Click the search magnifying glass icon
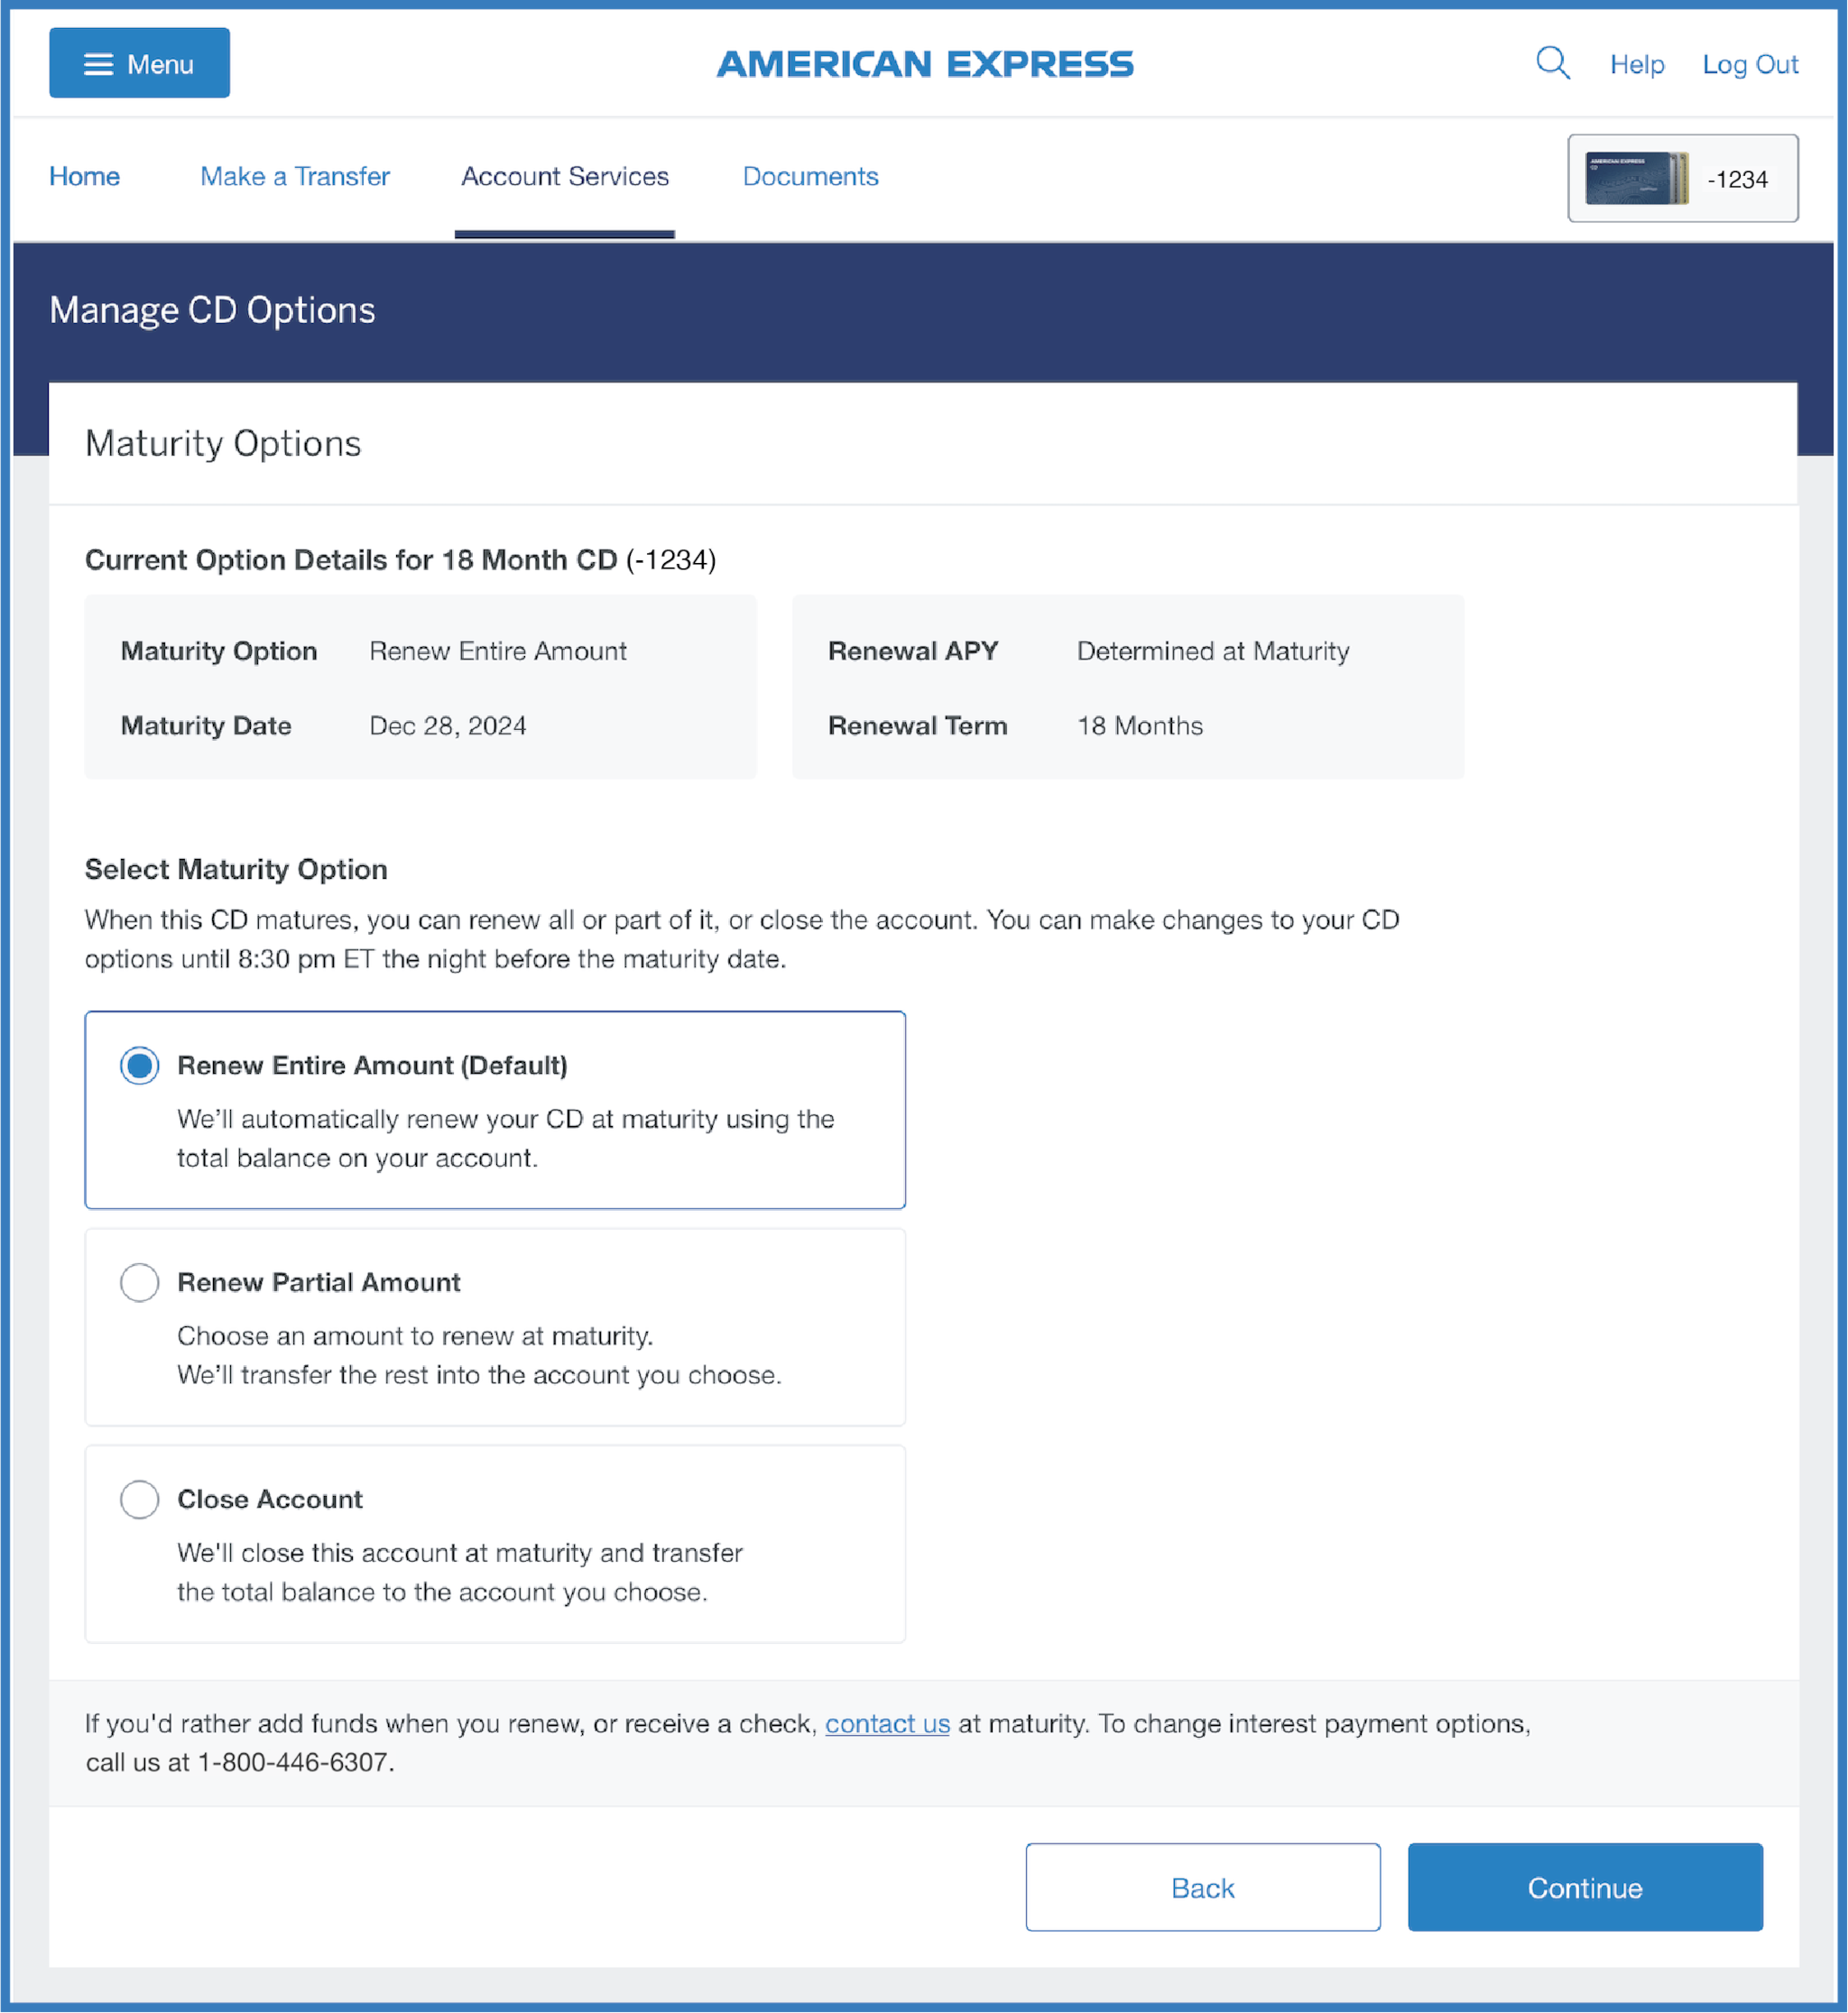 tap(1552, 63)
